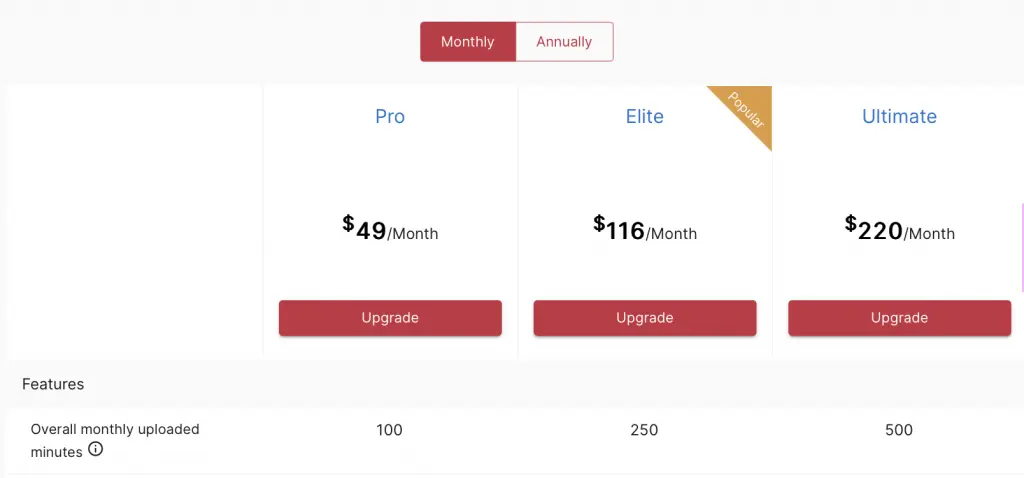
Task: Select the Pro plan title
Action: click(390, 116)
